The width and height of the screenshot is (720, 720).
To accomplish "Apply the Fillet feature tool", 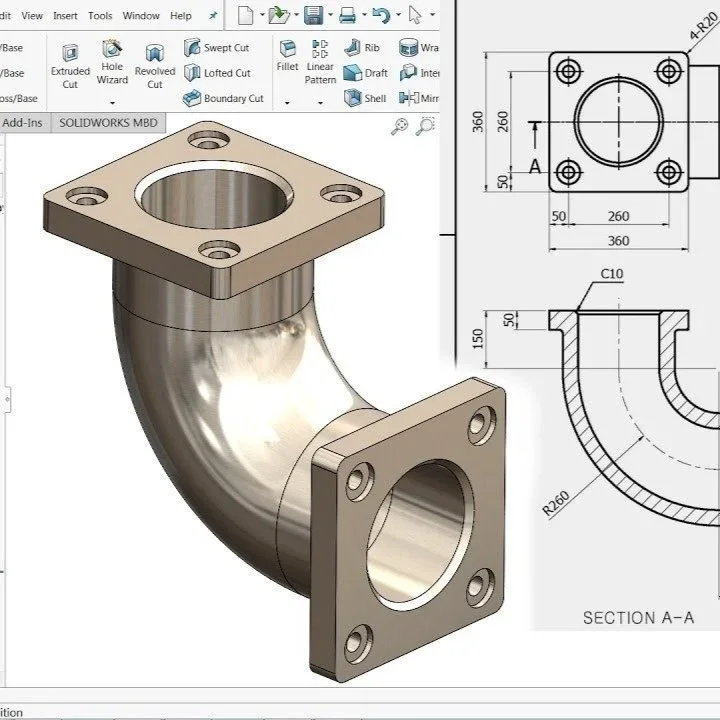I will (x=287, y=56).
